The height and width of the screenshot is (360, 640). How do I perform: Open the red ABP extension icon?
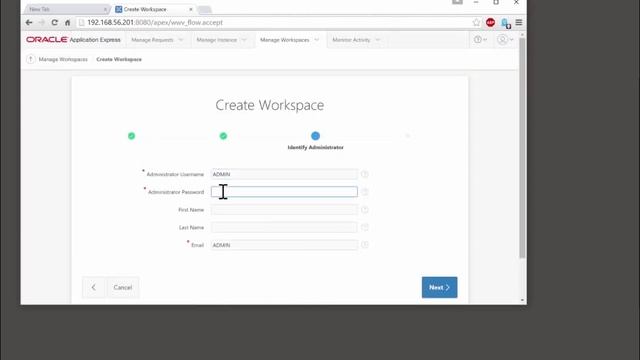pyautogui.click(x=490, y=23)
